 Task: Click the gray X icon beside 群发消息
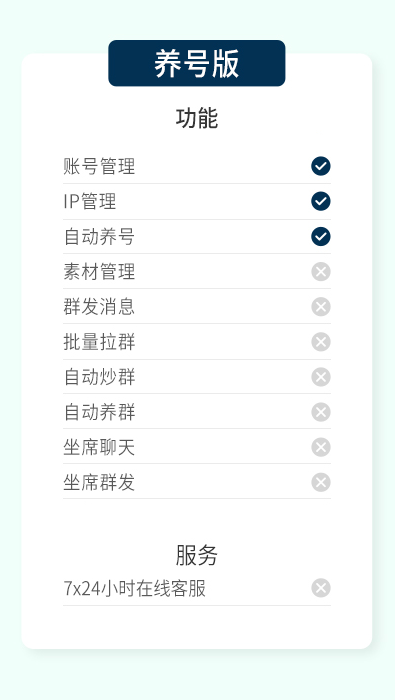coord(320,307)
